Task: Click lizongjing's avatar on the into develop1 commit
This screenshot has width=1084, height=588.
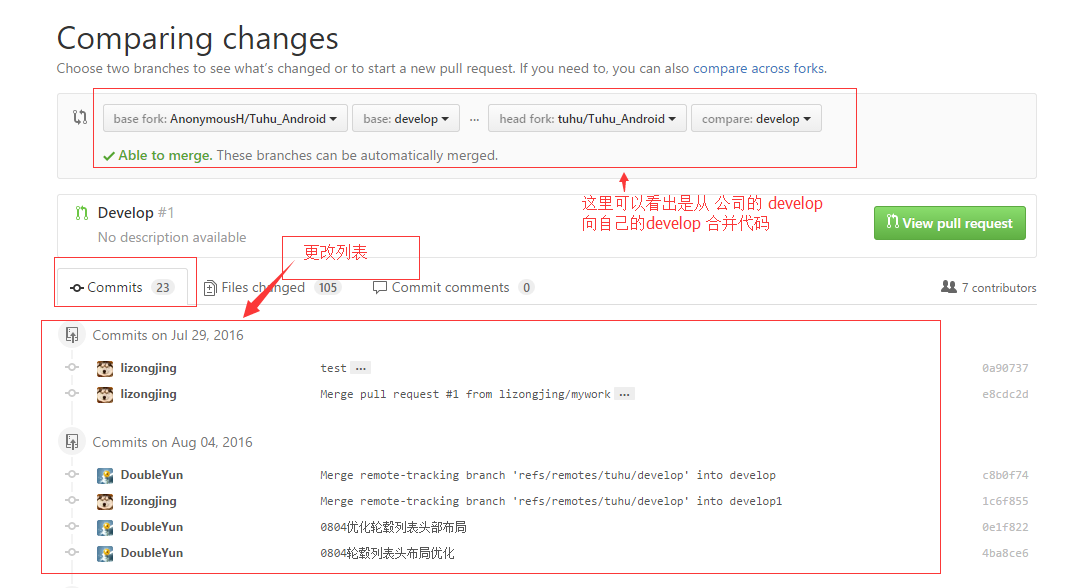Action: pyautogui.click(x=105, y=502)
